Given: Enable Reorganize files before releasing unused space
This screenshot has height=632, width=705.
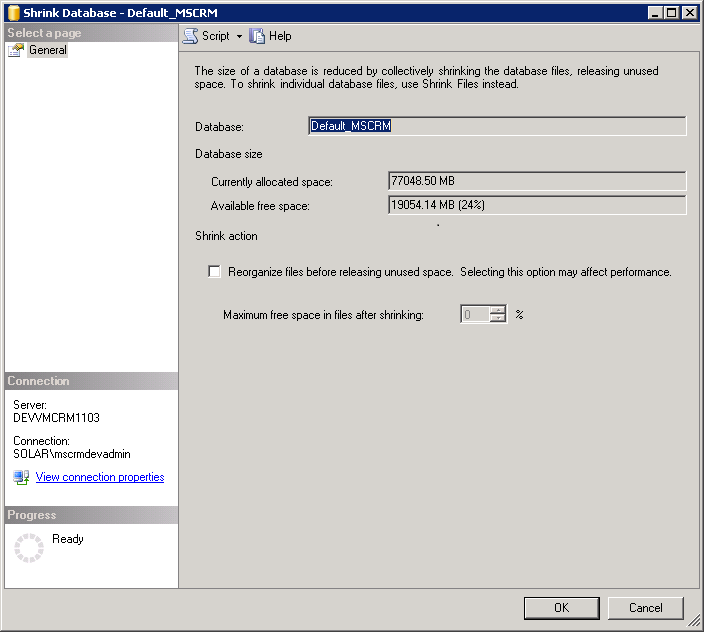Looking at the screenshot, I should (x=214, y=271).
